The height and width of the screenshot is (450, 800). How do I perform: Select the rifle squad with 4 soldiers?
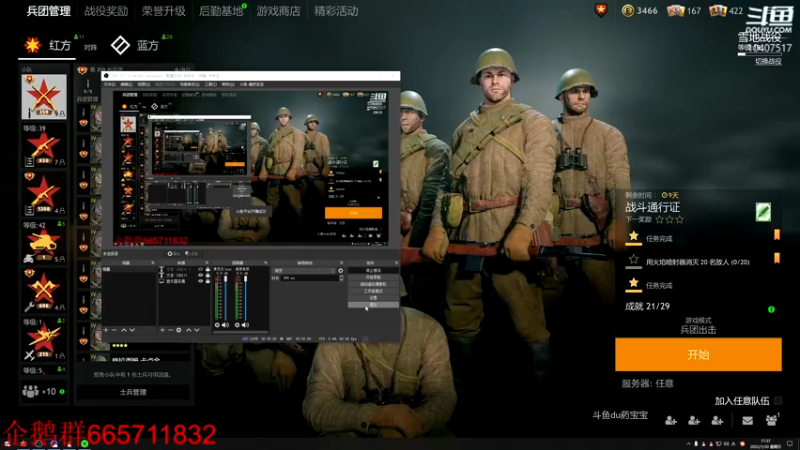point(44,195)
